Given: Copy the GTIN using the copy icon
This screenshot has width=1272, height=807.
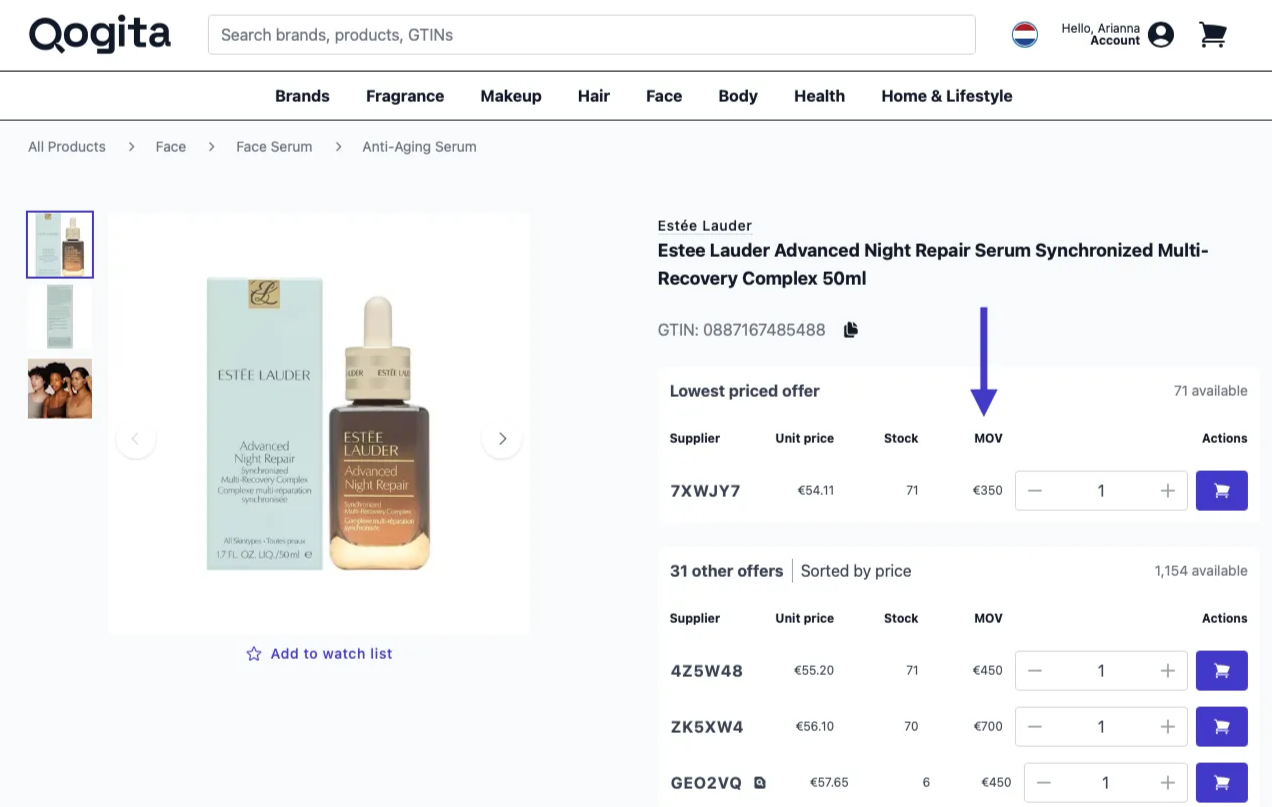Looking at the screenshot, I should [x=851, y=330].
